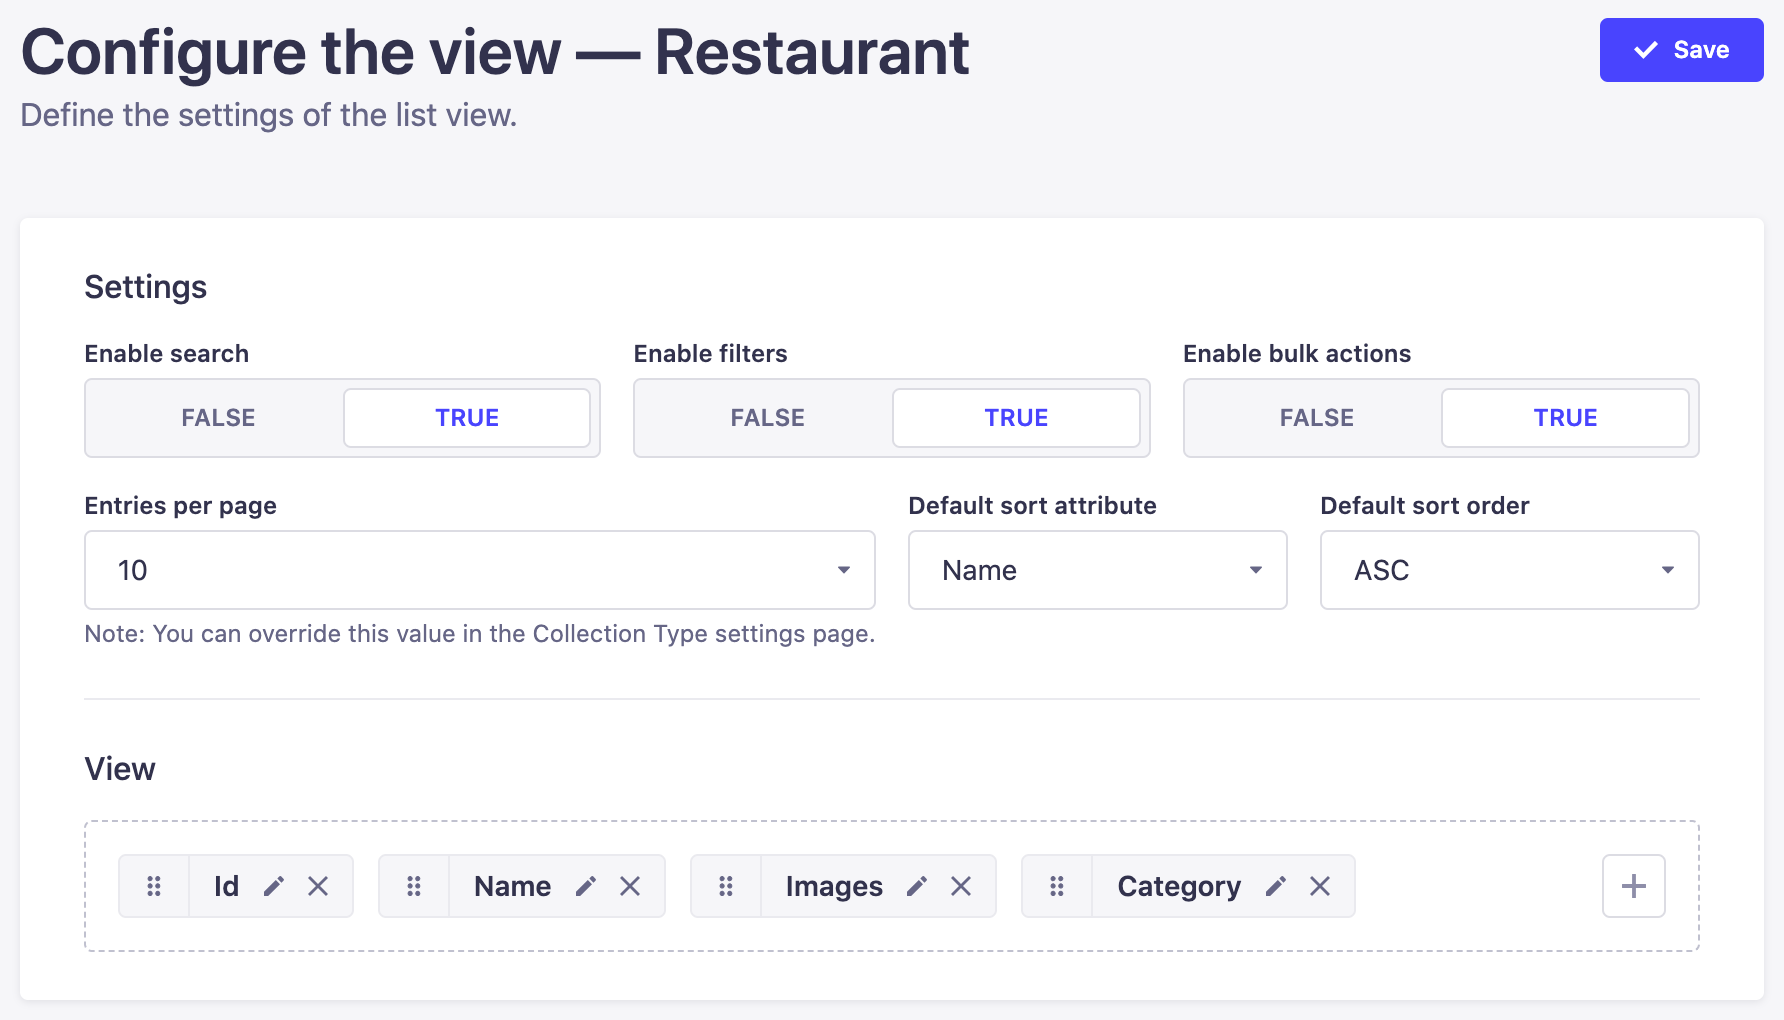Select TRUE for Enable filters

coord(1015,418)
